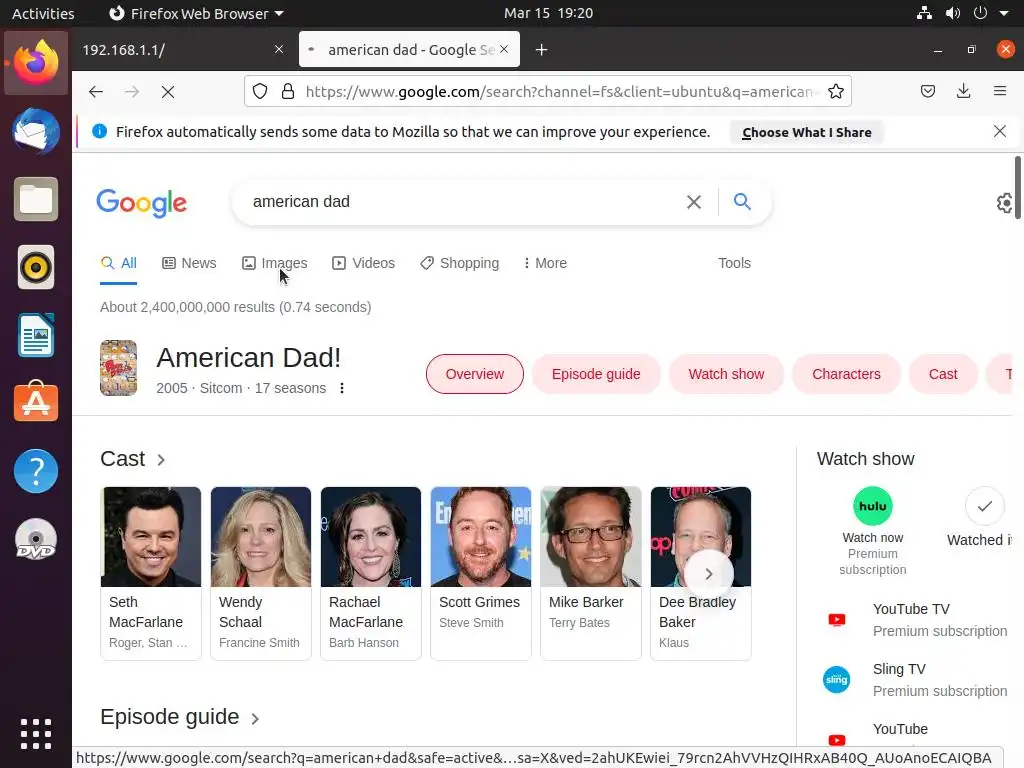Open Mike Barker cast photo
The image size is (1024, 768).
coord(591,537)
